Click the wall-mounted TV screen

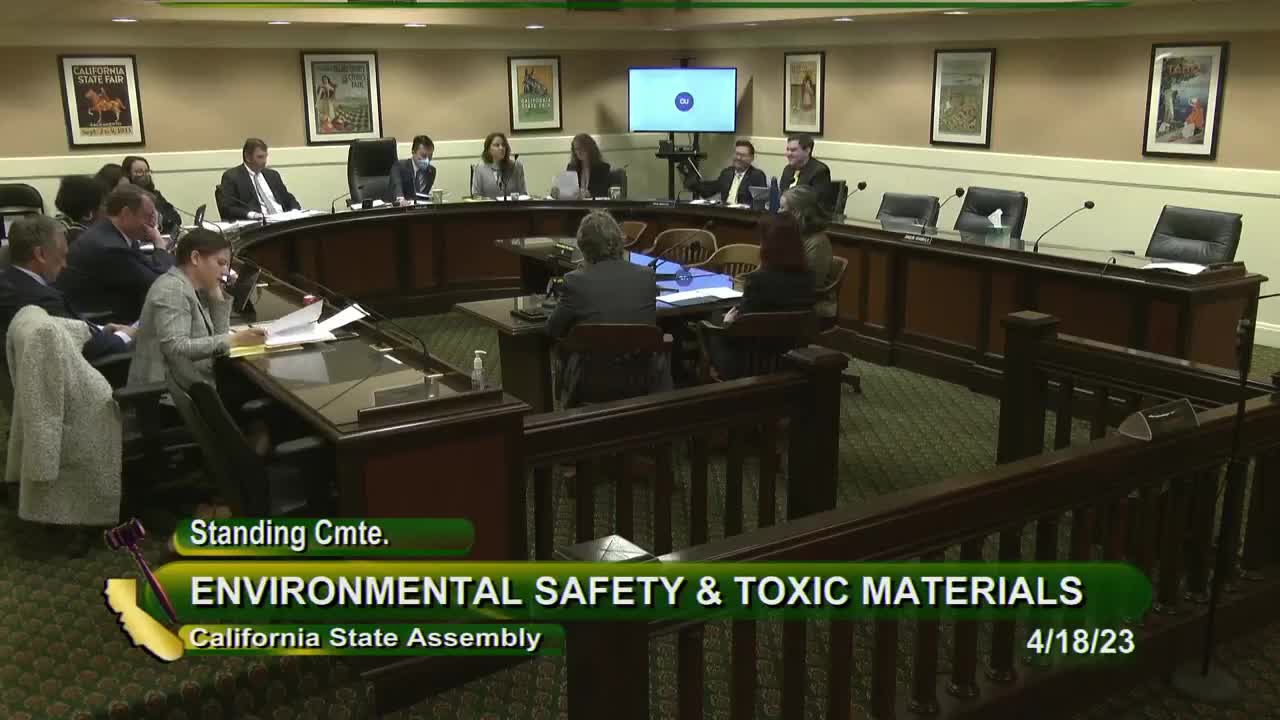(x=682, y=100)
